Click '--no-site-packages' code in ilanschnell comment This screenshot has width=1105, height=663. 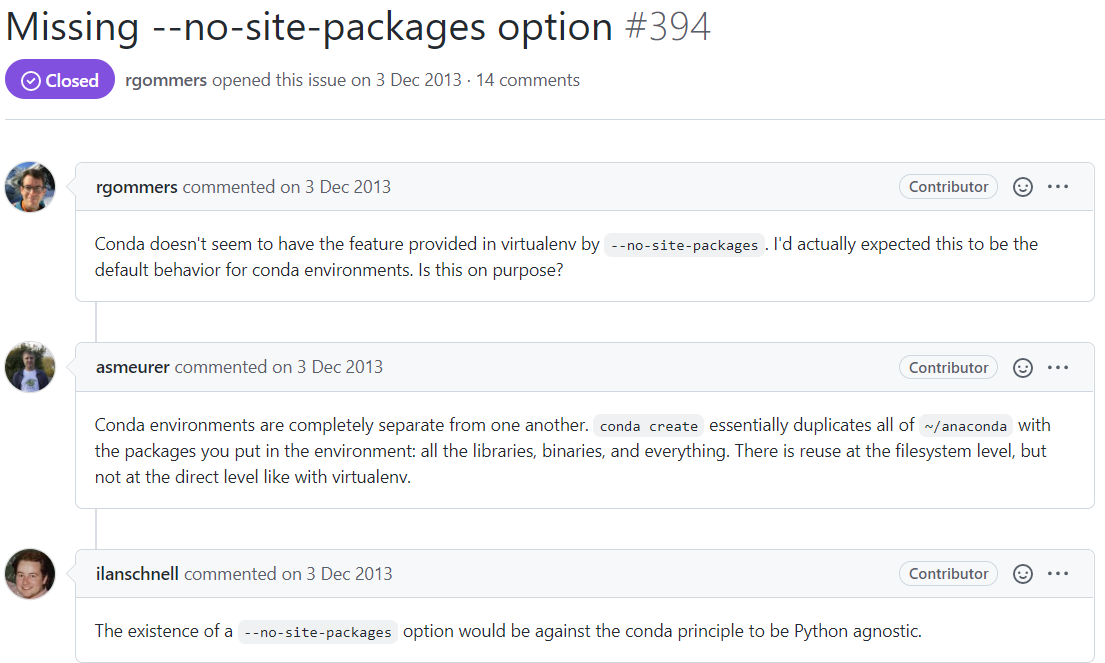tap(318, 632)
